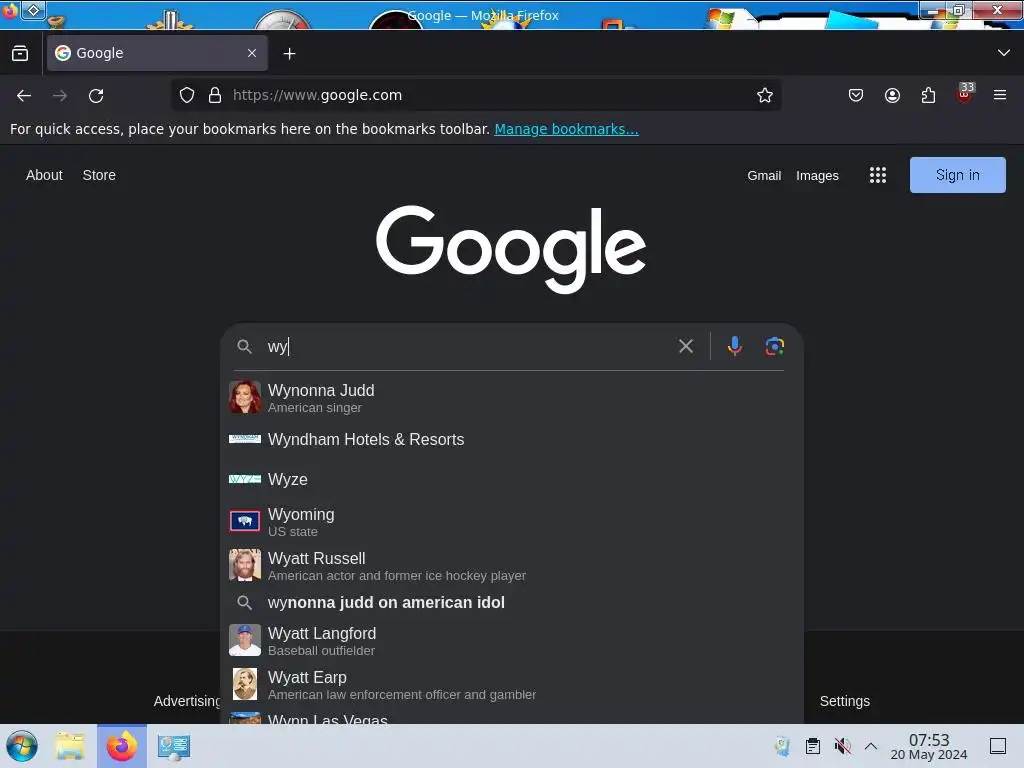
Task: Clear the search text with X
Action: pos(686,346)
